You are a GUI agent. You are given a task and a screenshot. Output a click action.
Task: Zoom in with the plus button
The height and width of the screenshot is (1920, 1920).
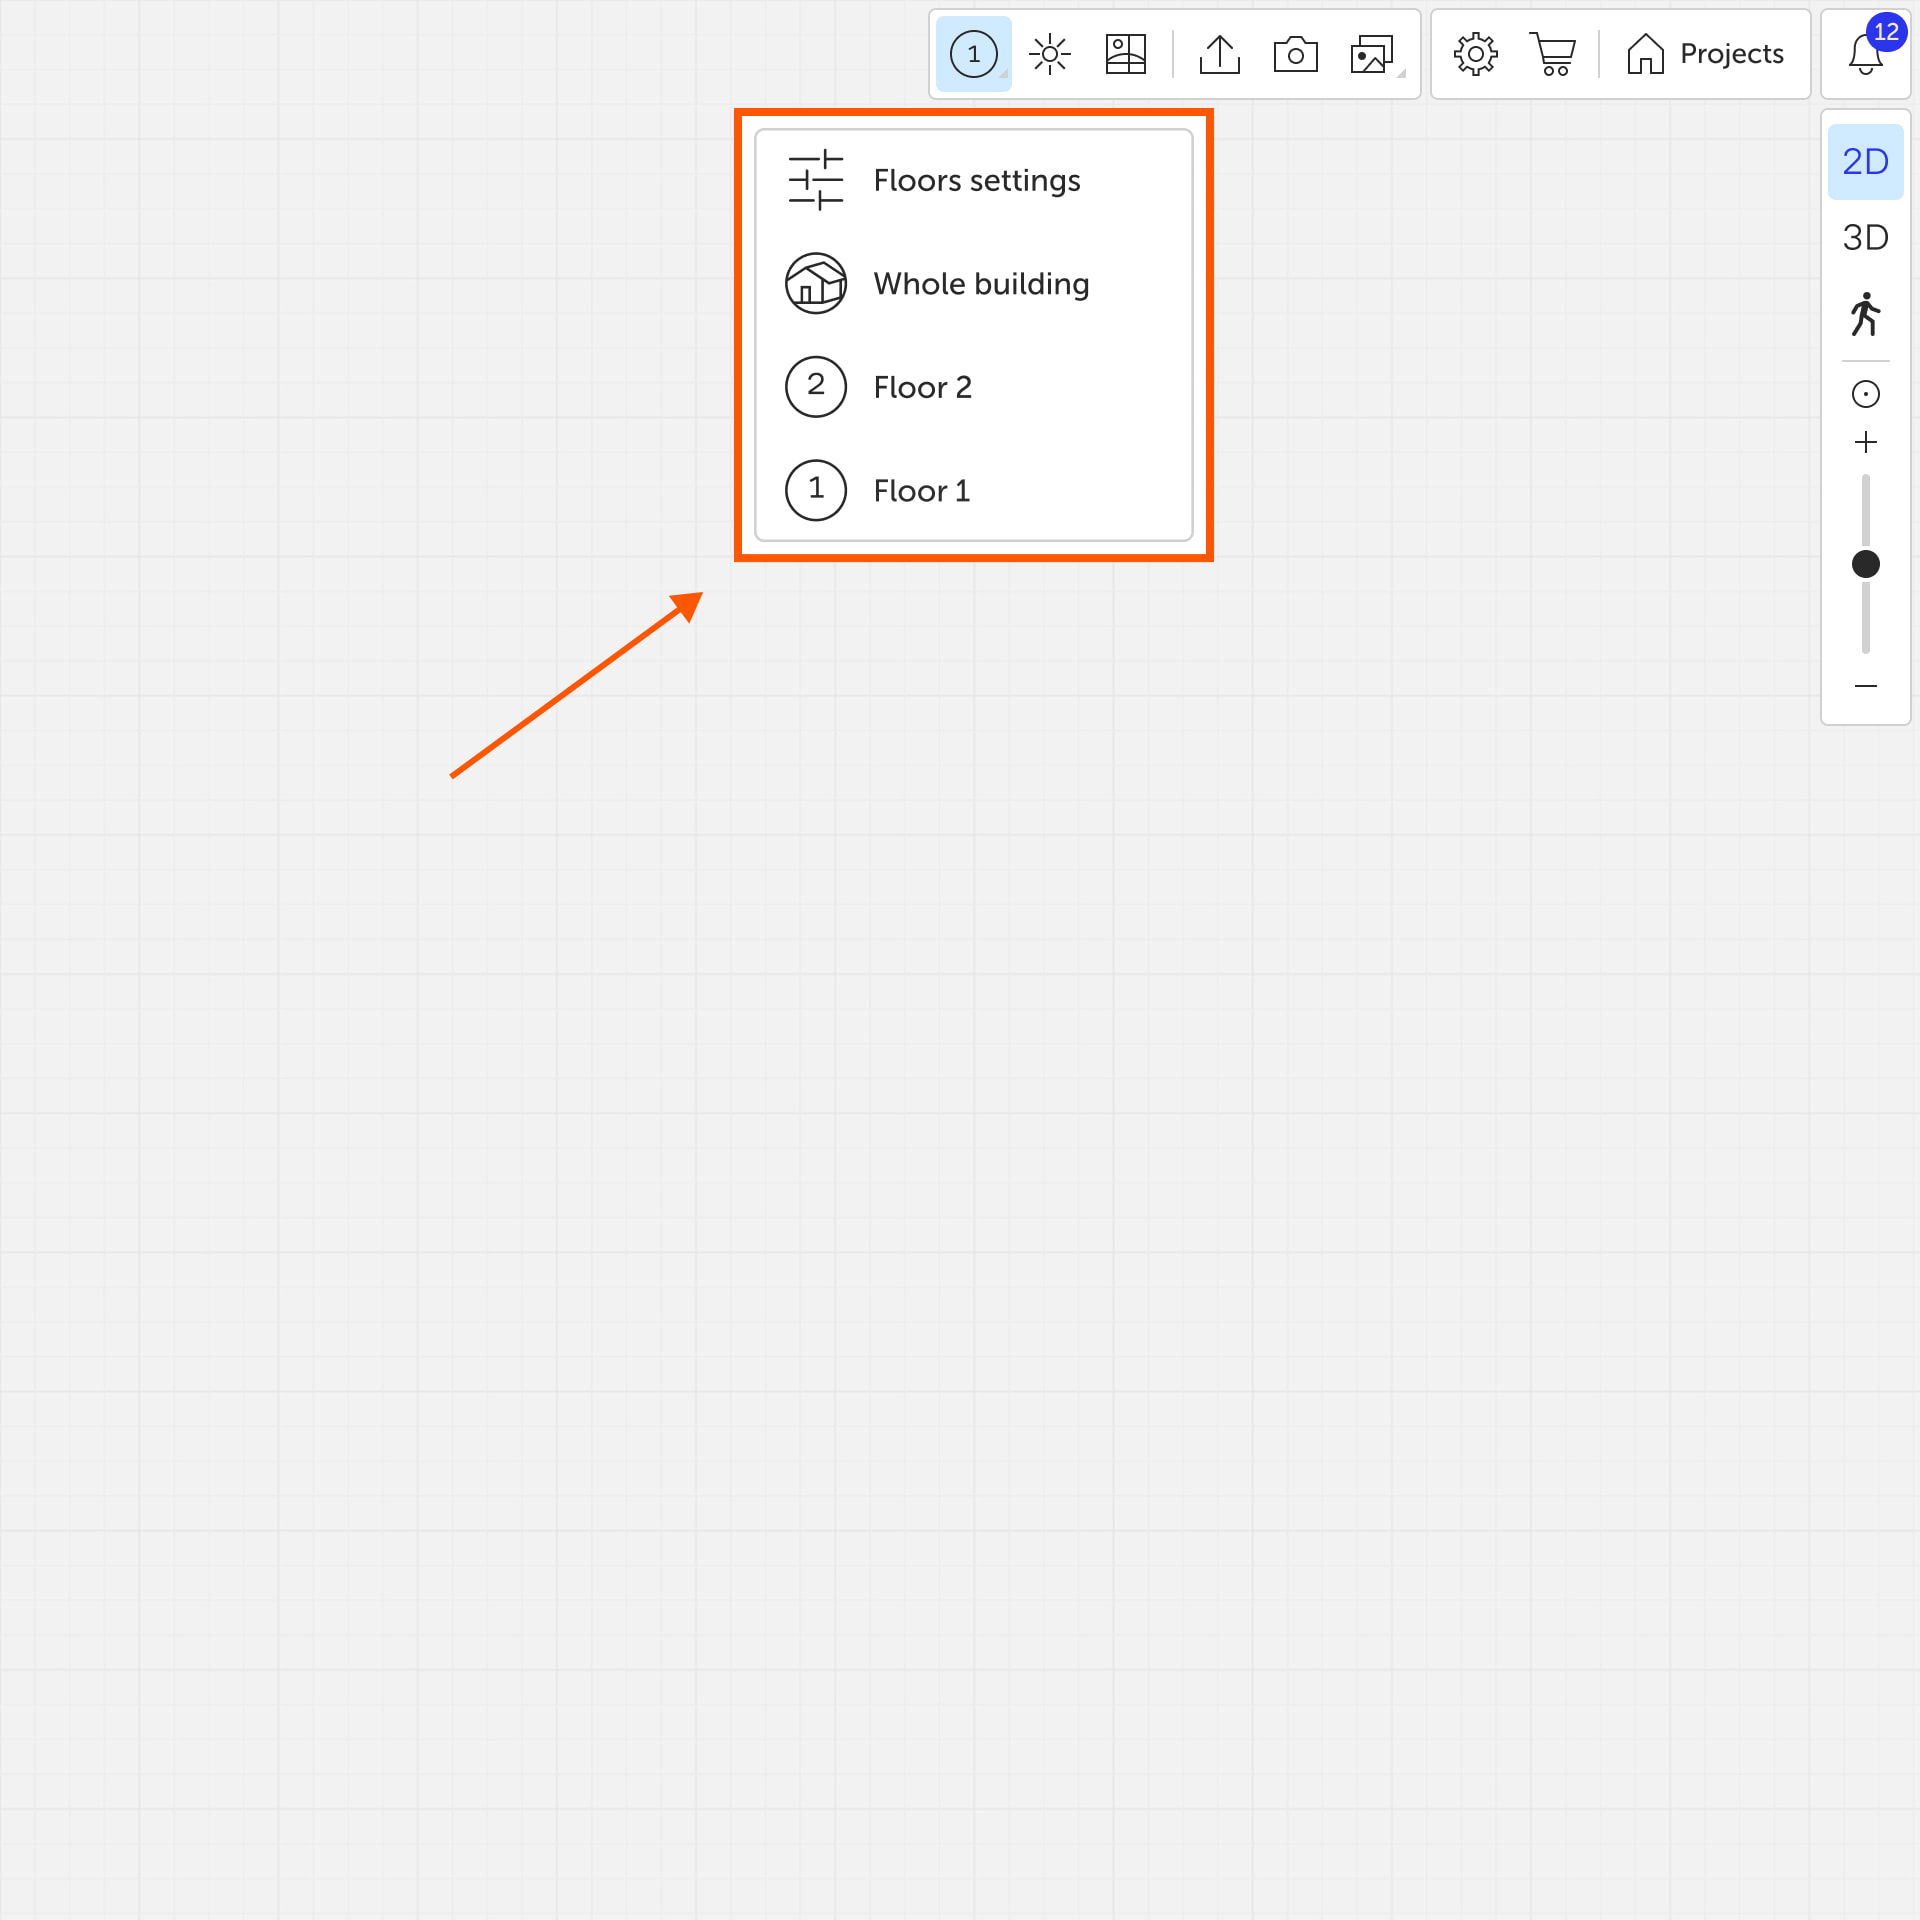coord(1865,442)
